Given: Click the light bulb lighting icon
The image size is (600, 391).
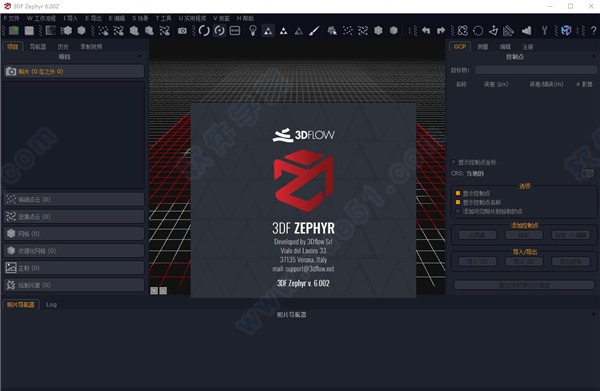Looking at the screenshot, I should click(253, 31).
